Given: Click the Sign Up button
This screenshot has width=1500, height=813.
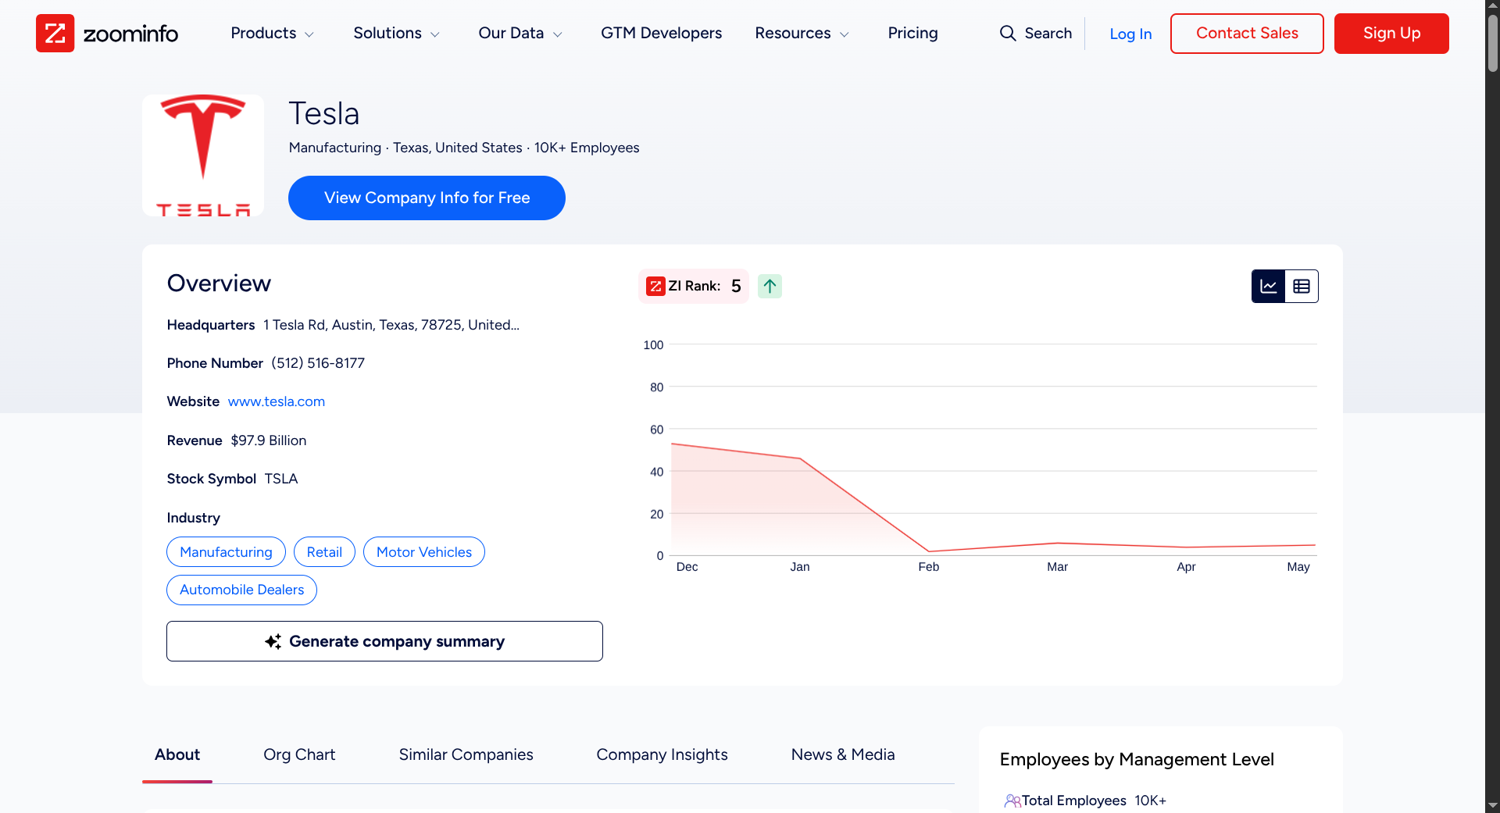Looking at the screenshot, I should [1391, 33].
